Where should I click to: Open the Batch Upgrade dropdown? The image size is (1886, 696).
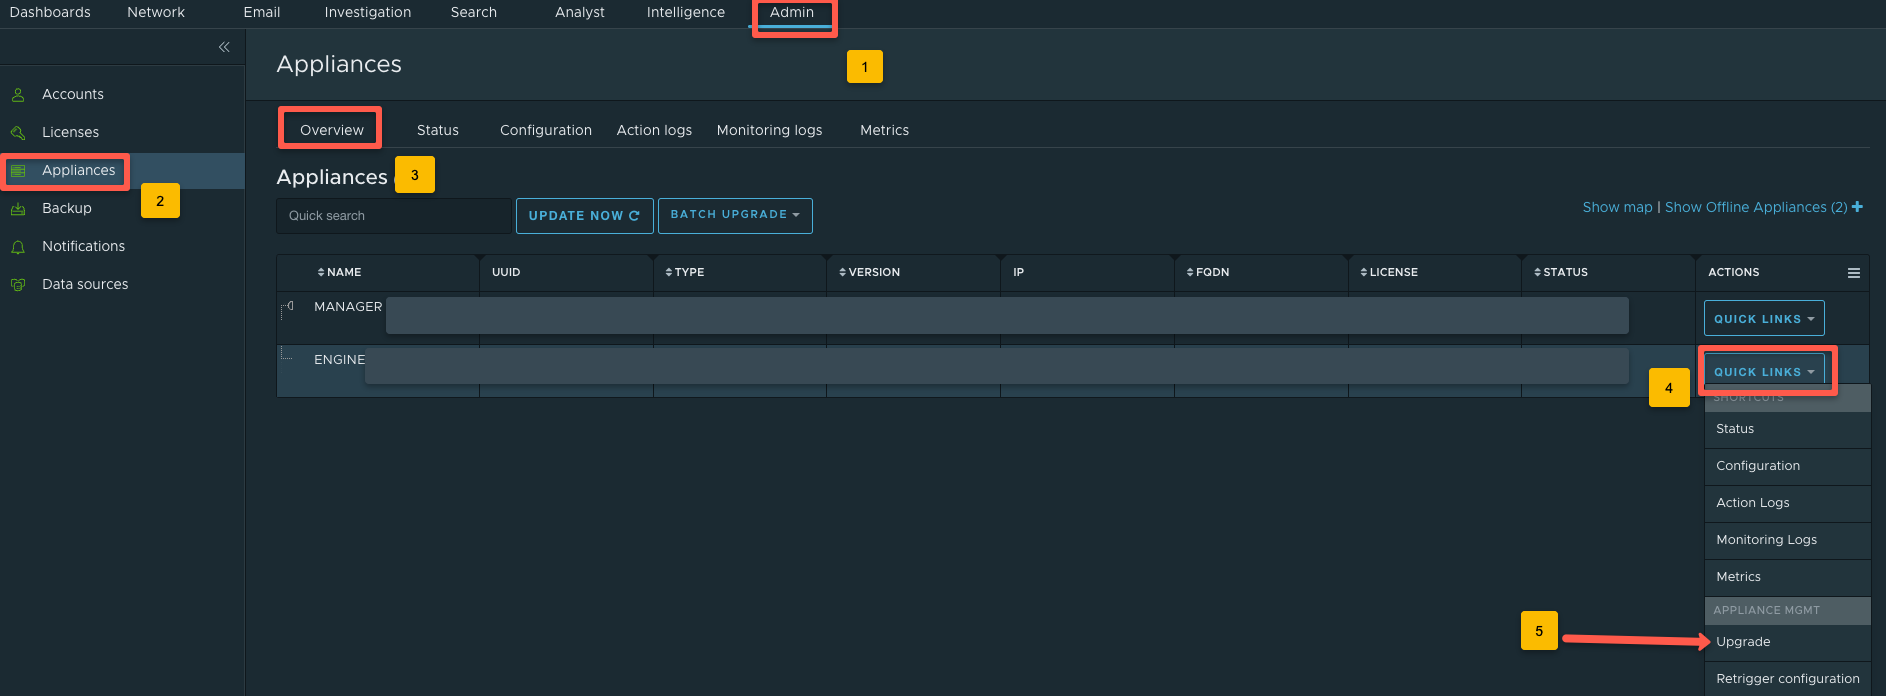(734, 215)
